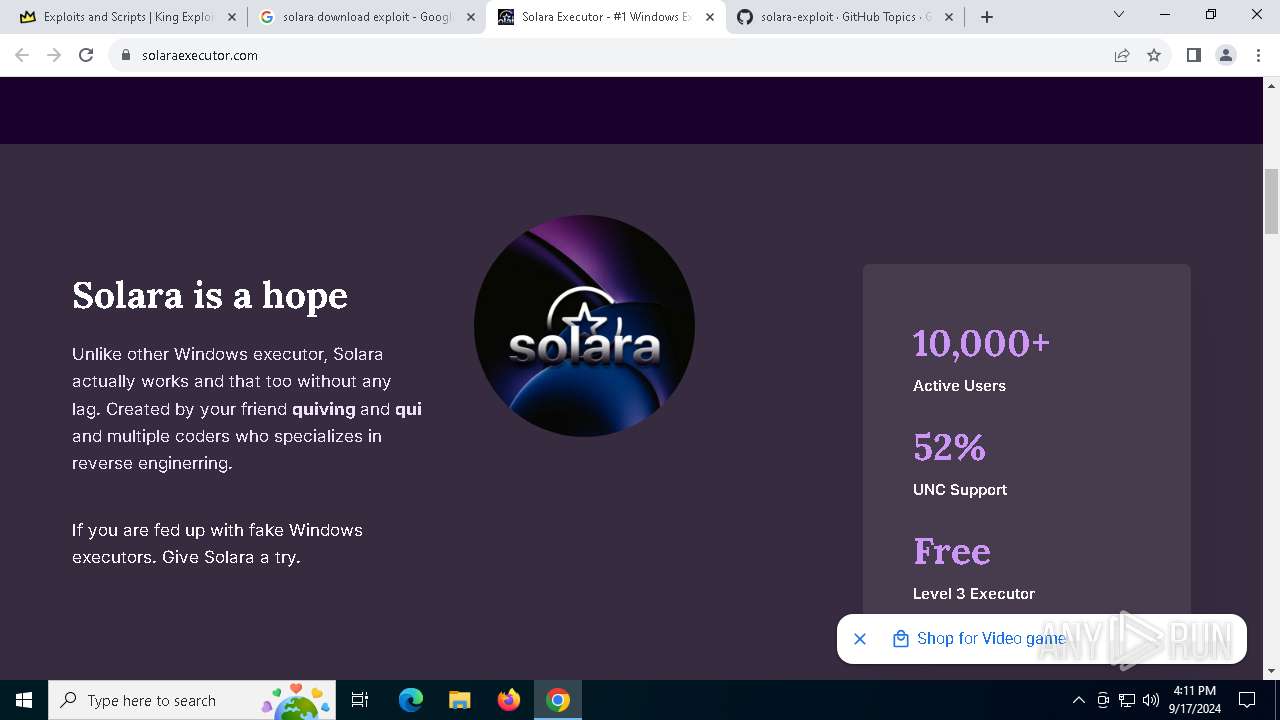Open Task View on the taskbar
The width and height of the screenshot is (1280, 720).
(x=360, y=700)
